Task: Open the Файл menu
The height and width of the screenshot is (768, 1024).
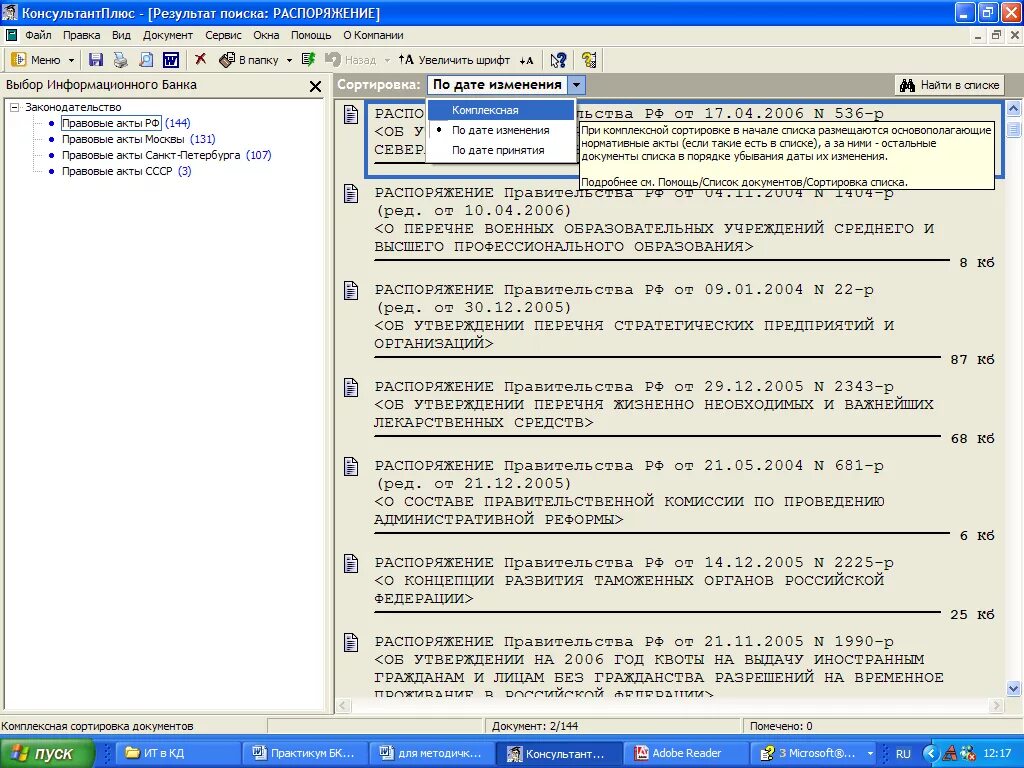Action: click(x=38, y=35)
